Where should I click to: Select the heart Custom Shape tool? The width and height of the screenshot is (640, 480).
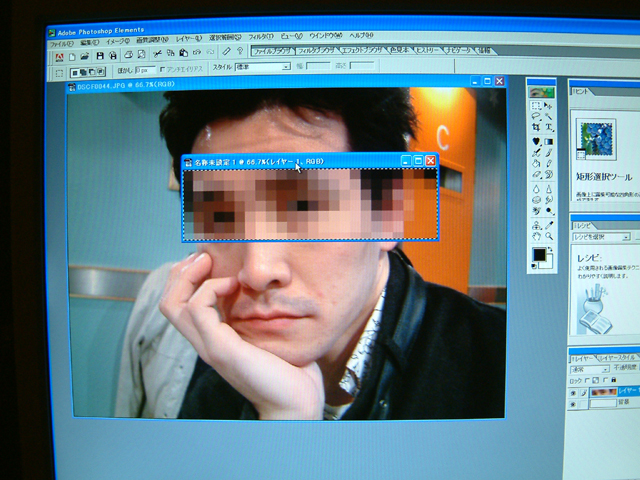(536, 141)
